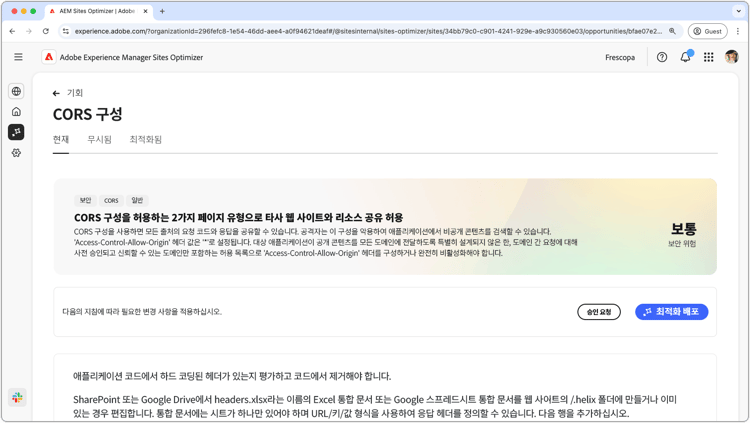This screenshot has height=423, width=750.
Task: Open the browser three-dot menu
Action: [x=738, y=31]
